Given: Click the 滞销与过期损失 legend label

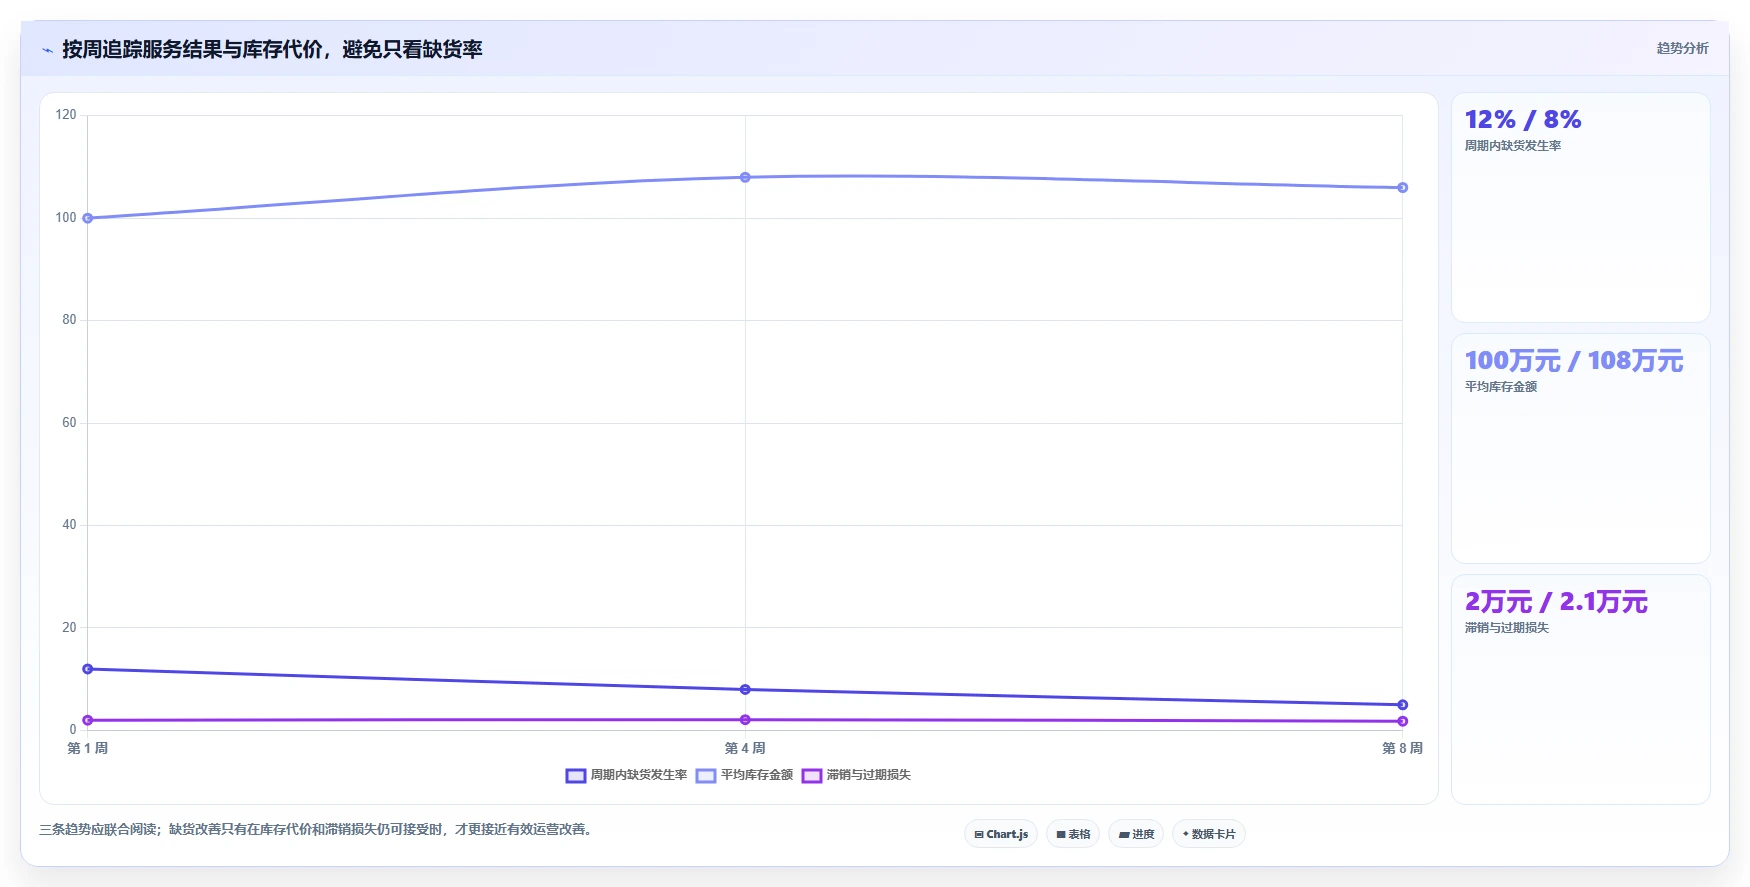Looking at the screenshot, I should pos(869,775).
